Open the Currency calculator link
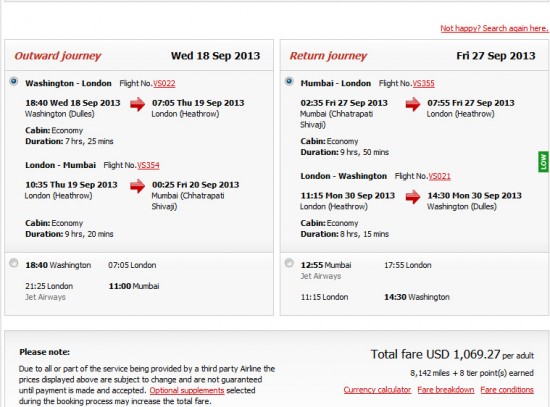Image resolution: width=550 pixels, height=407 pixels. [x=377, y=390]
